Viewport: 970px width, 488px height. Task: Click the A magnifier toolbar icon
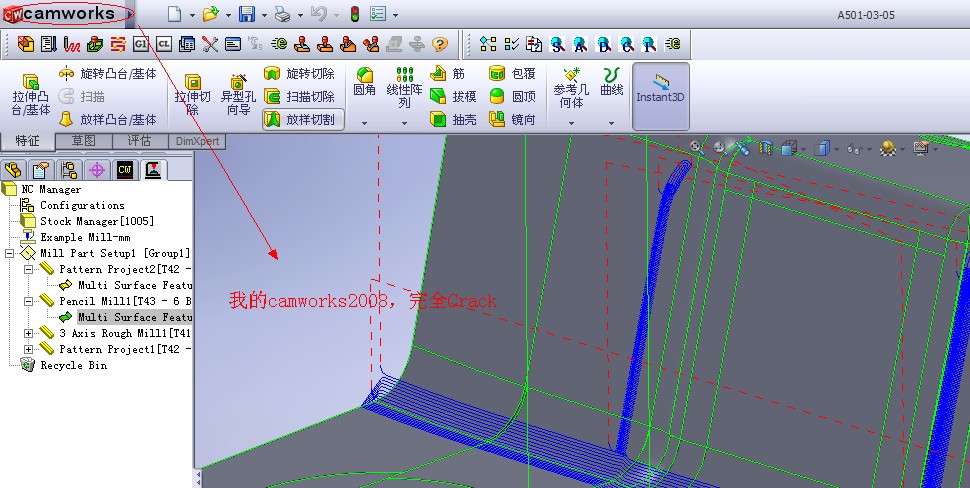coord(580,44)
